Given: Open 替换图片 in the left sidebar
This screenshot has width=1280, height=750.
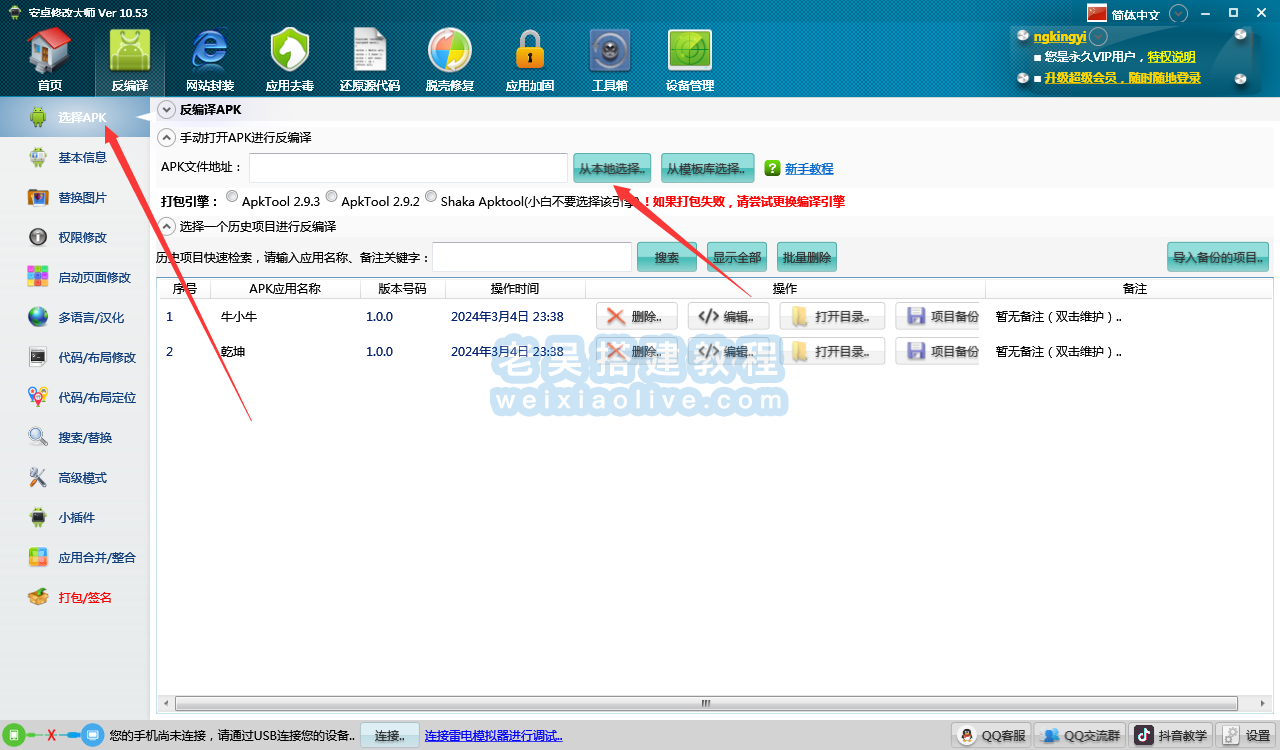Looking at the screenshot, I should pyautogui.click(x=81, y=198).
